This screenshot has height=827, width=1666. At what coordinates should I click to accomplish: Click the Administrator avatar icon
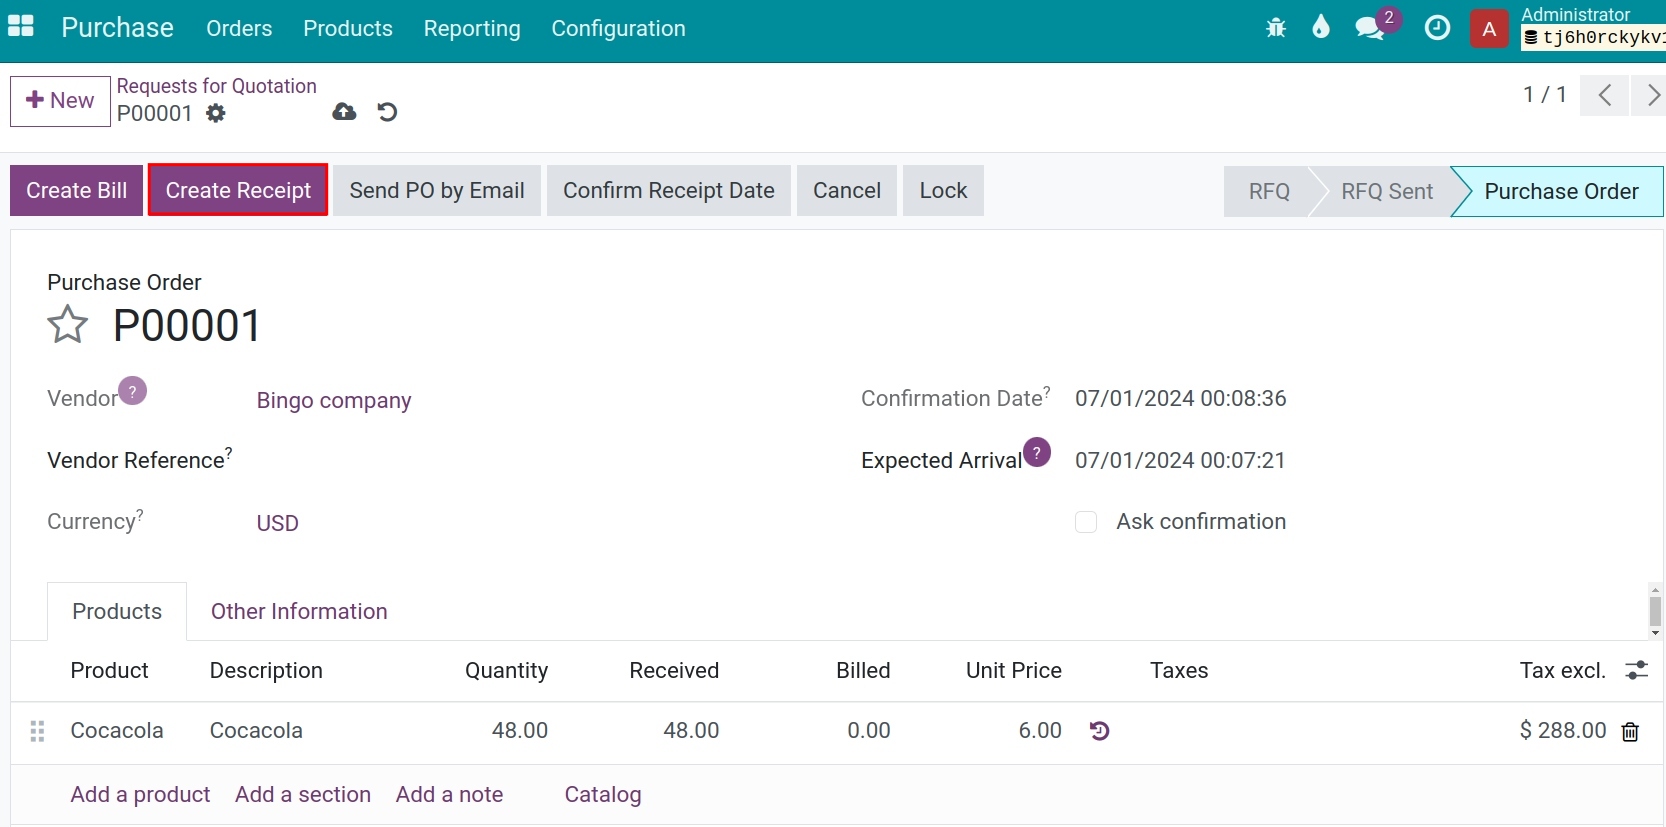click(x=1489, y=28)
